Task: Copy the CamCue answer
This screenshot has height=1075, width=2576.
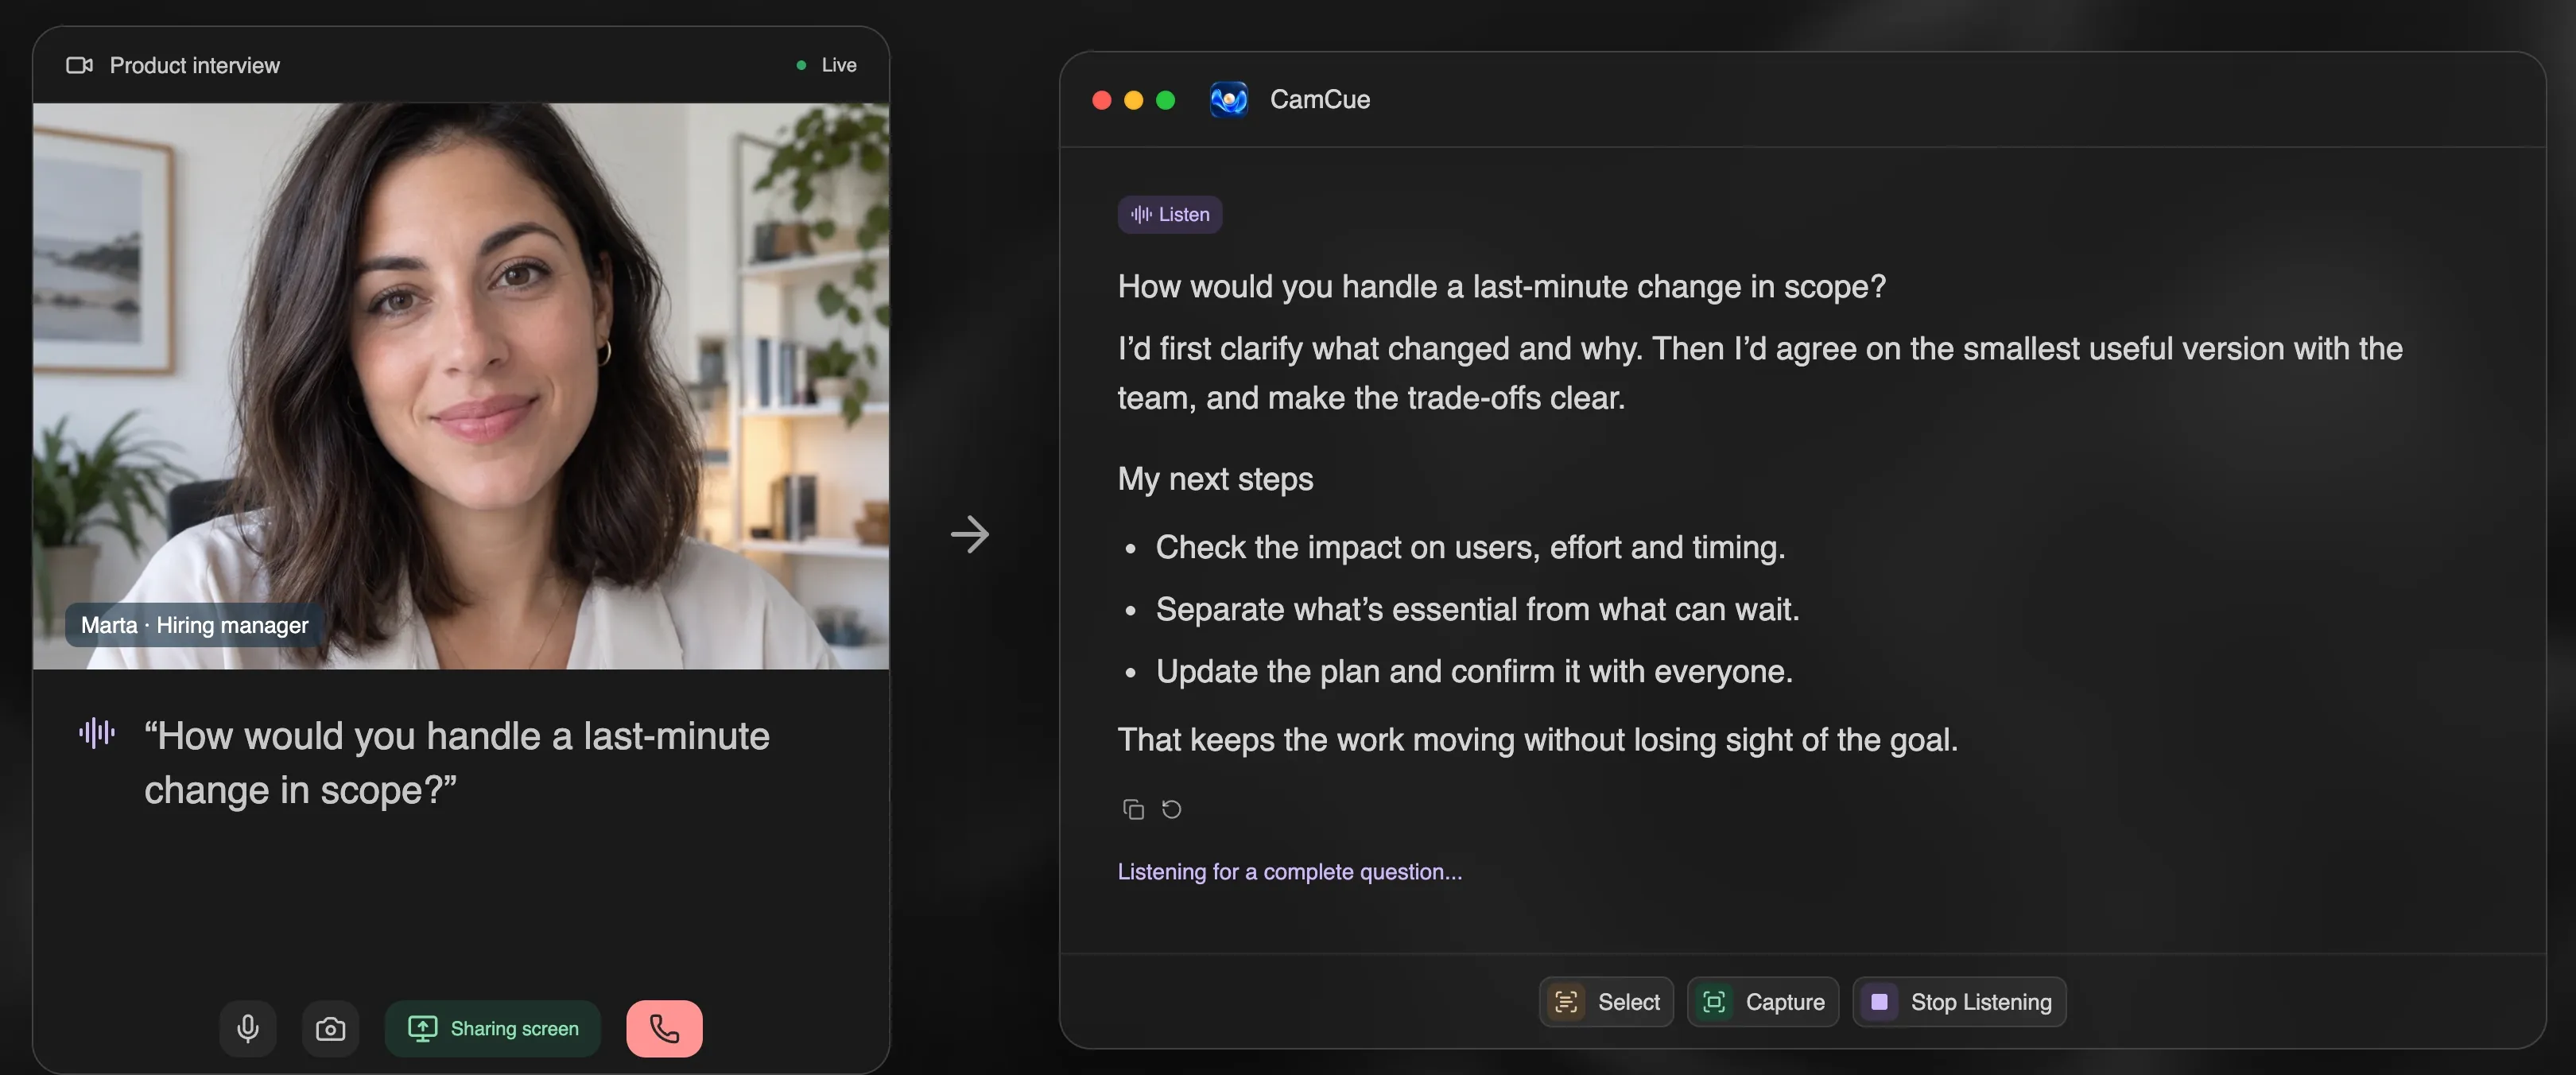Action: pos(1133,809)
